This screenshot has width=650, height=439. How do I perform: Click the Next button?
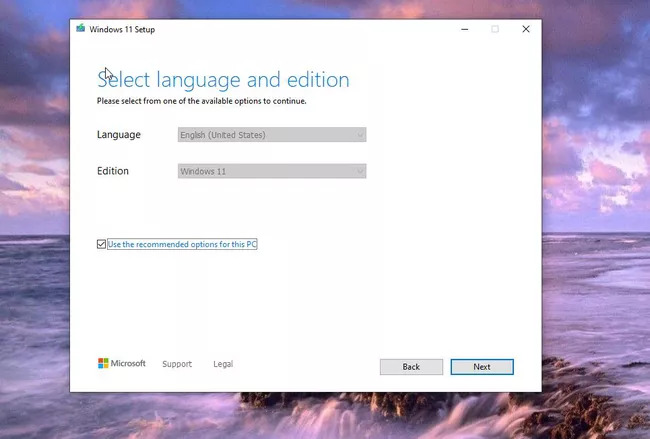tap(482, 367)
